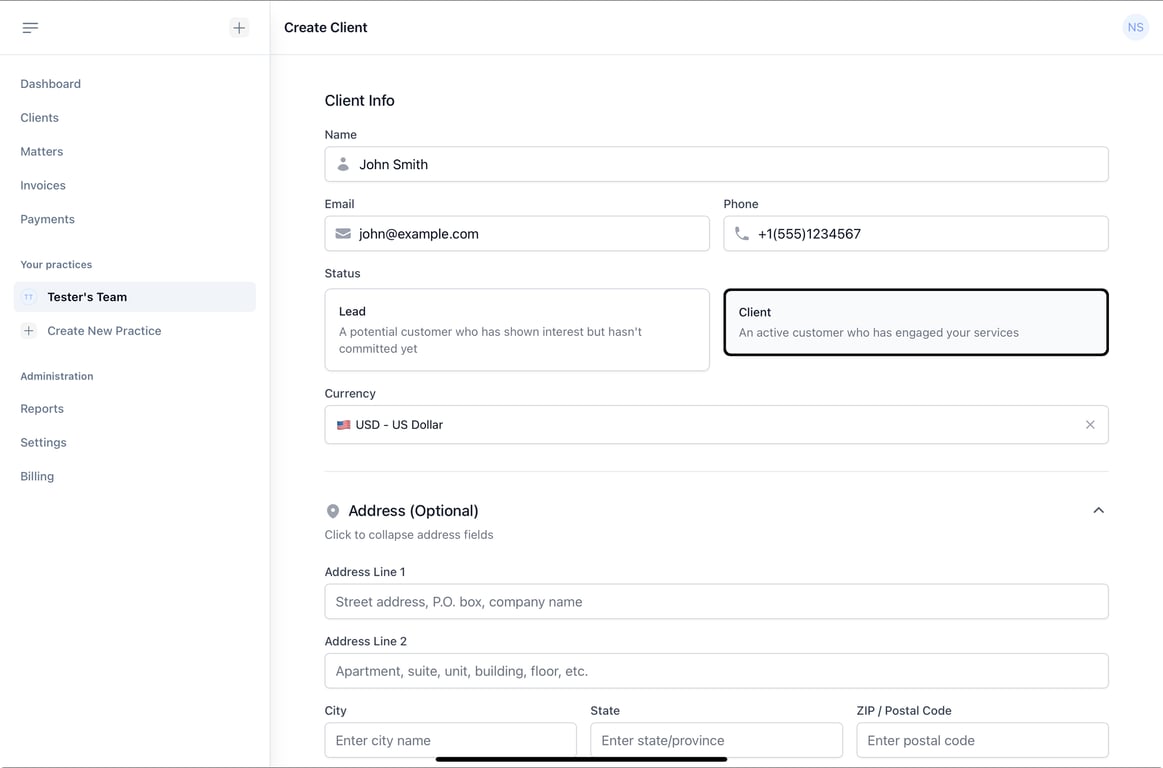The image size is (1163, 768).
Task: Open the Matters section
Action: 42,152
